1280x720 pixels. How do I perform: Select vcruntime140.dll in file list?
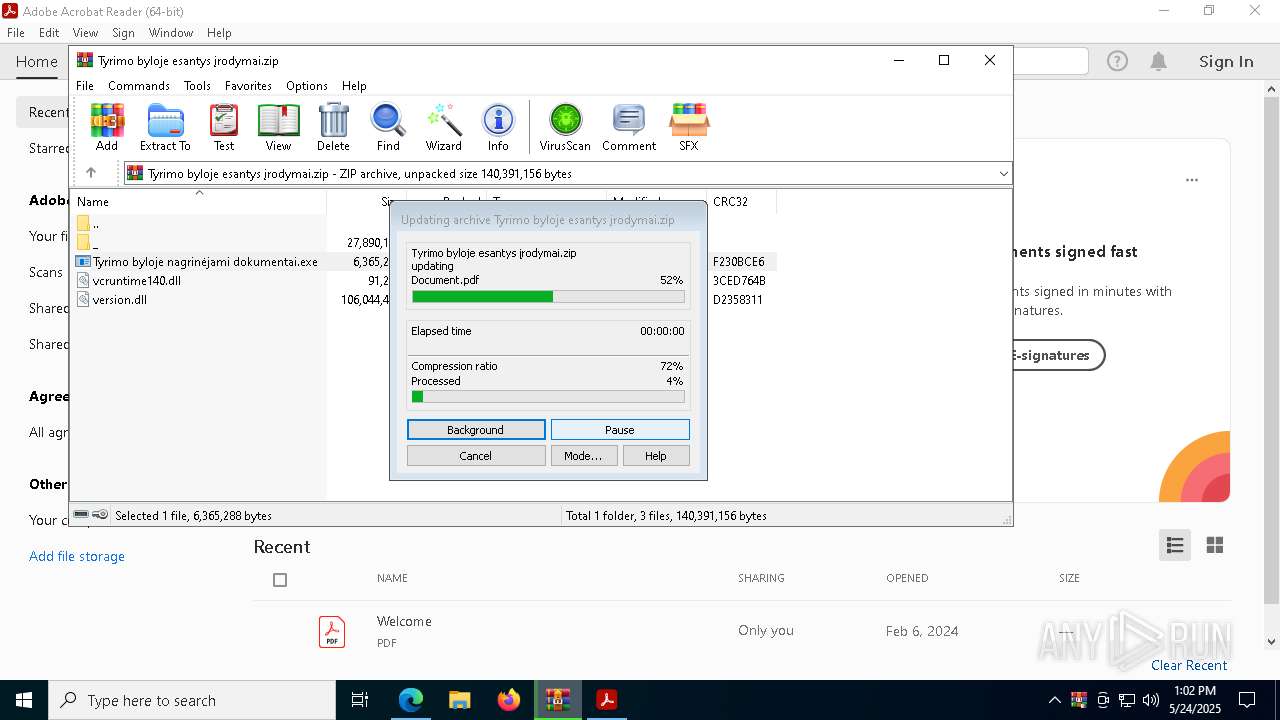point(129,281)
